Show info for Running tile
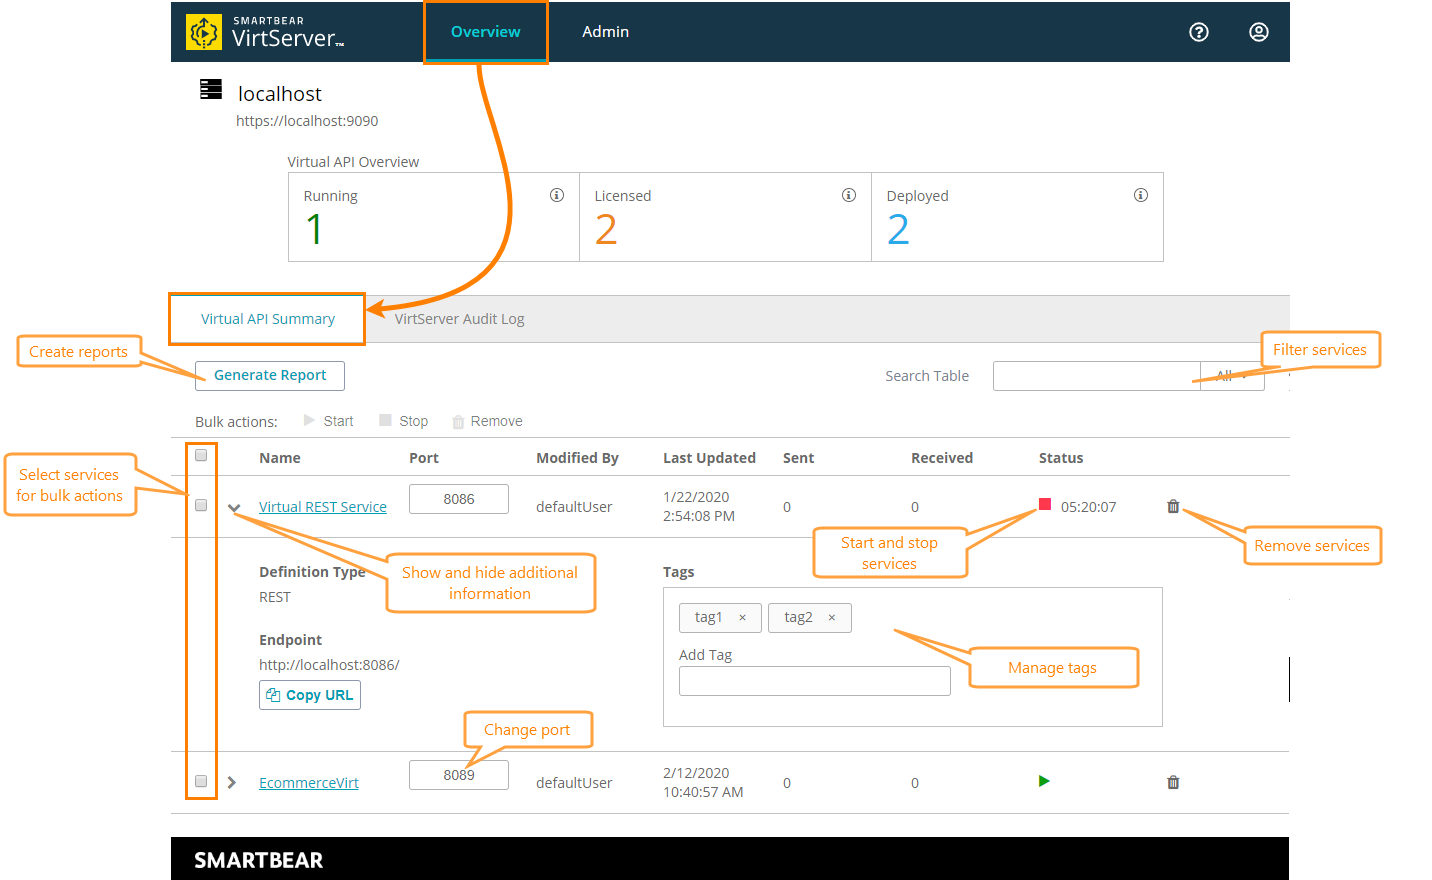Image resolution: width=1432 pixels, height=880 pixels. point(557,195)
